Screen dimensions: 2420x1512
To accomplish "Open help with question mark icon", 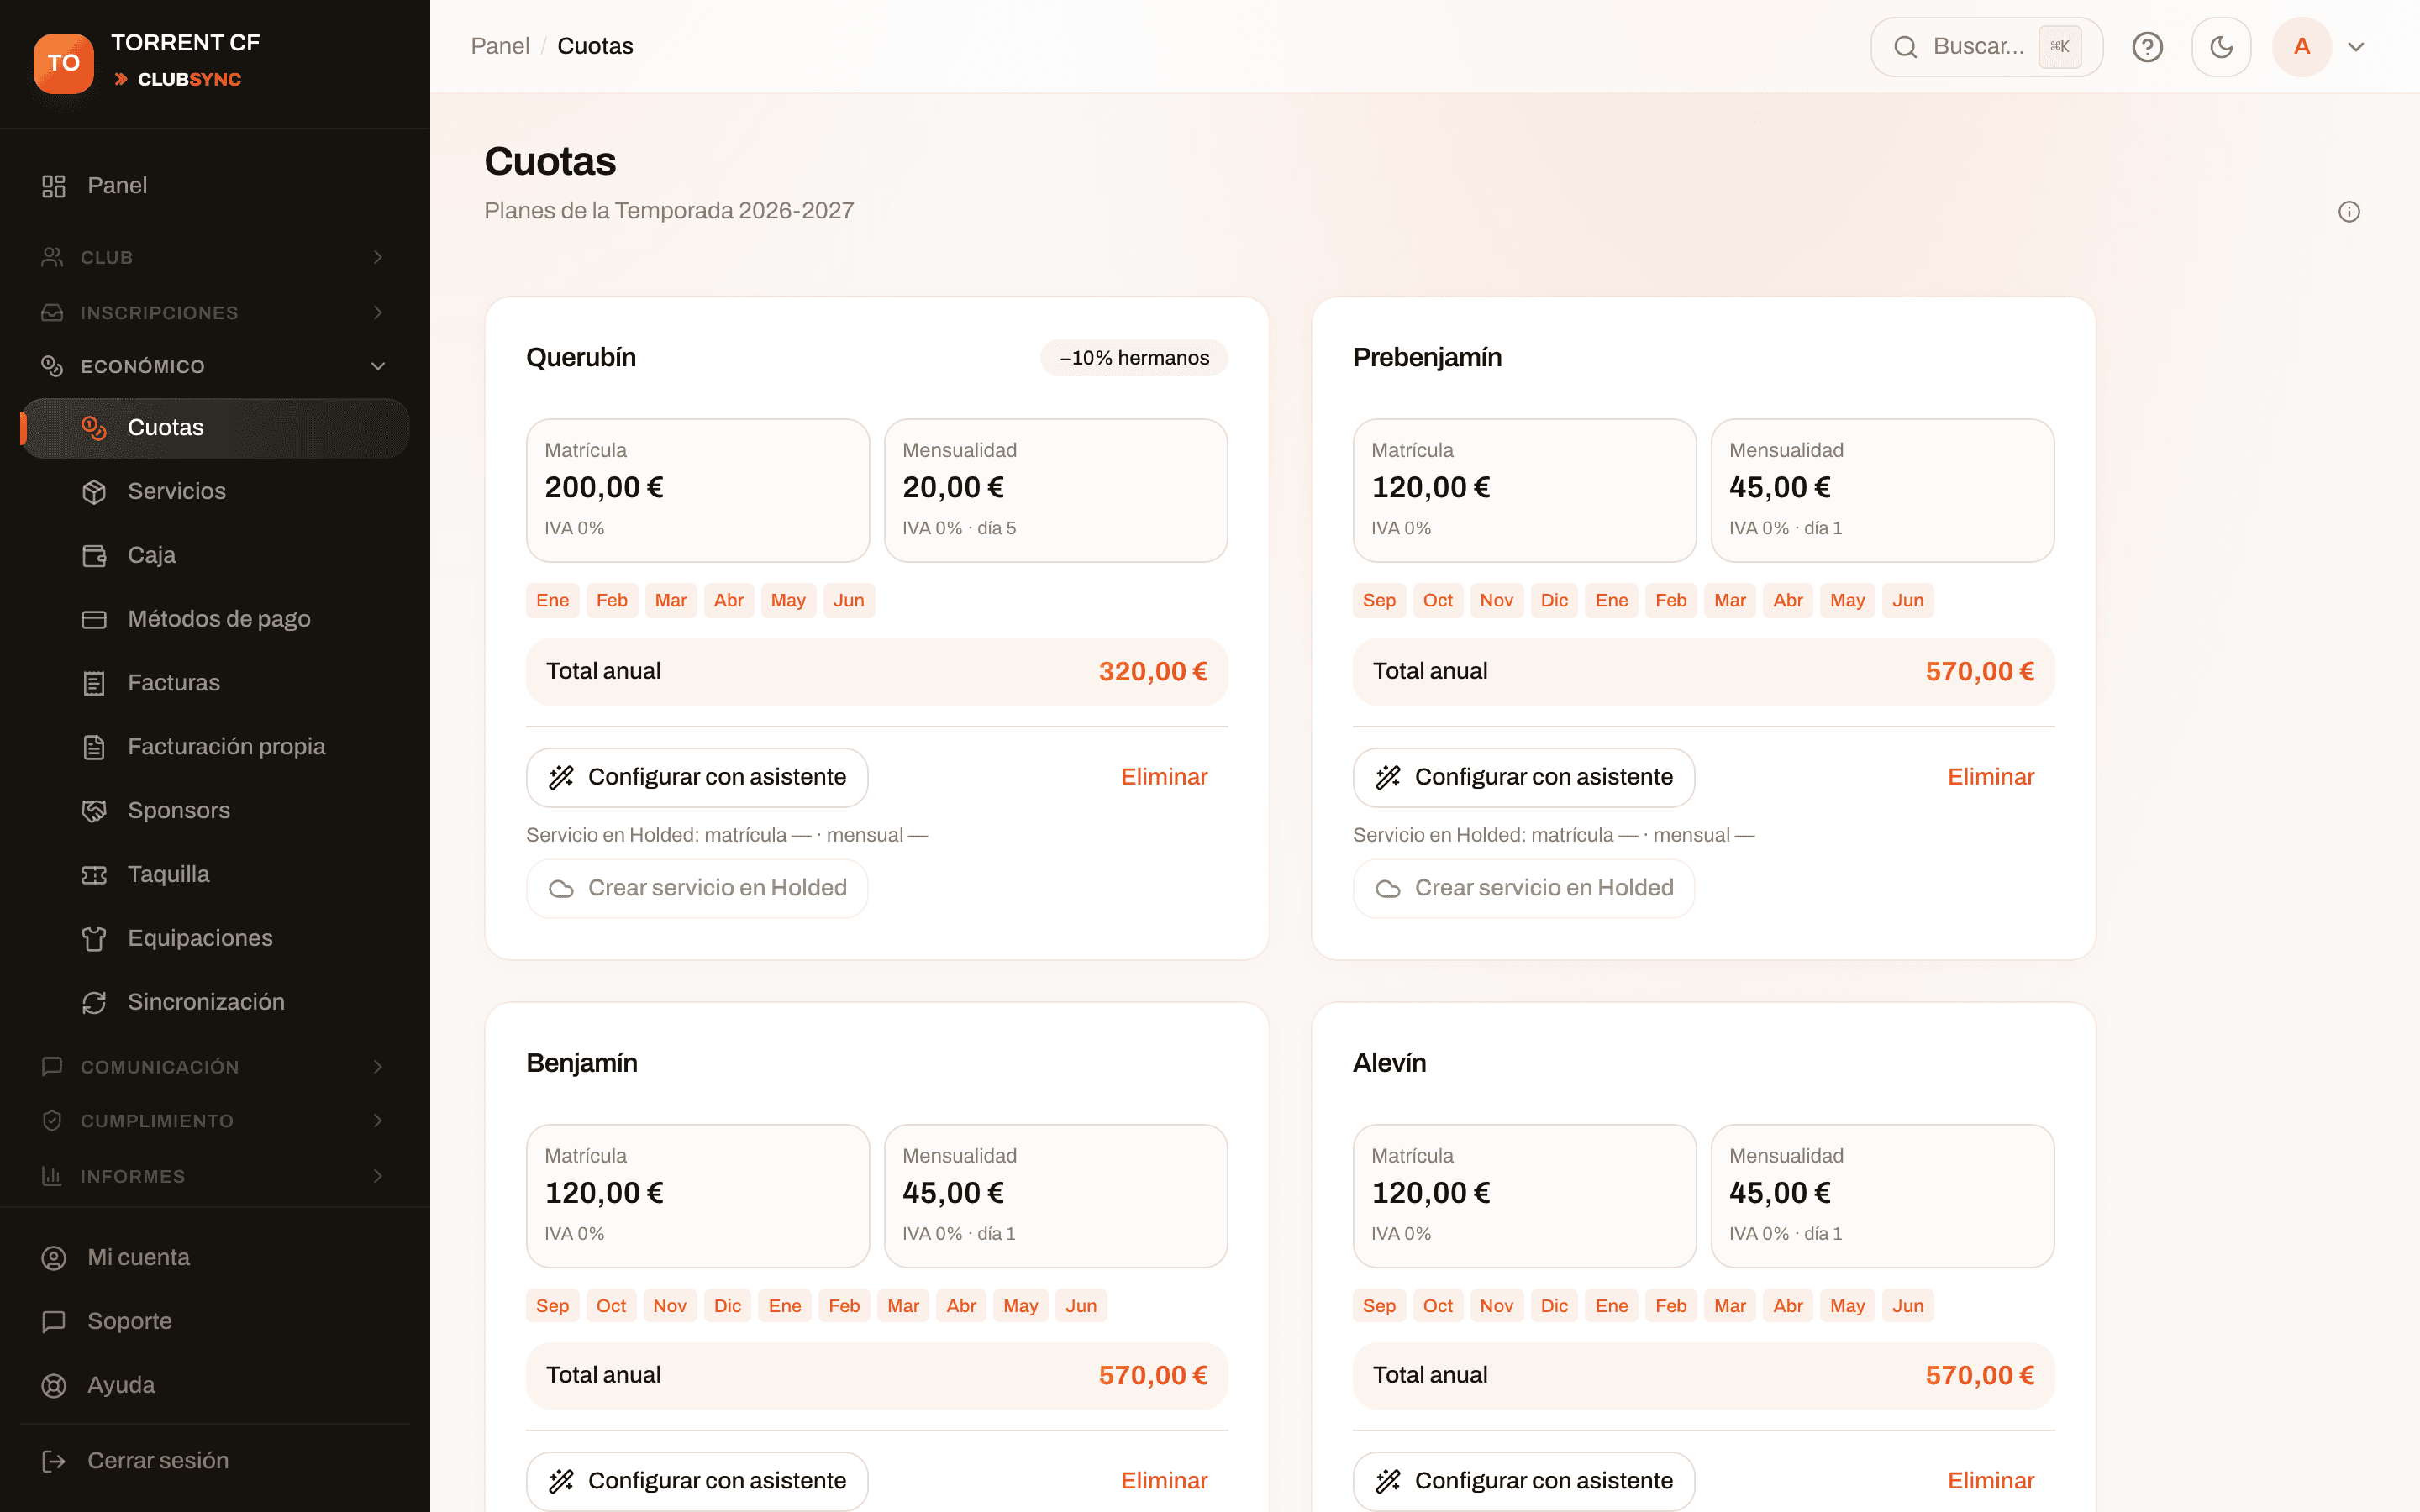I will click(2147, 47).
